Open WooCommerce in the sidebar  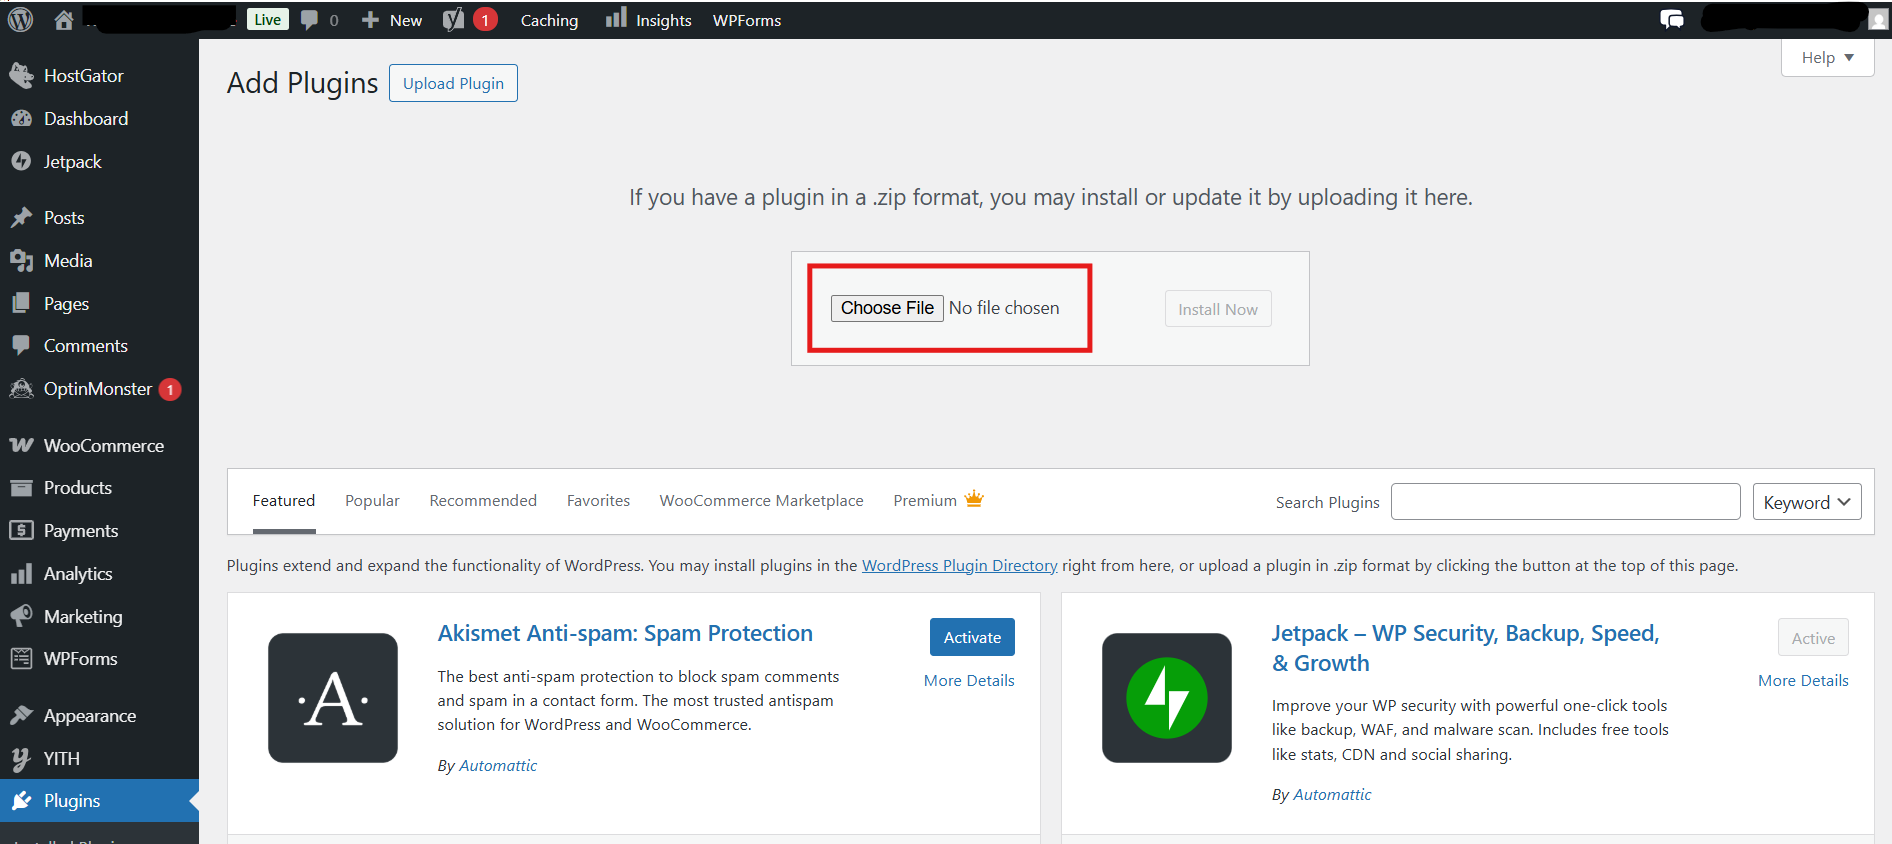[x=103, y=446]
